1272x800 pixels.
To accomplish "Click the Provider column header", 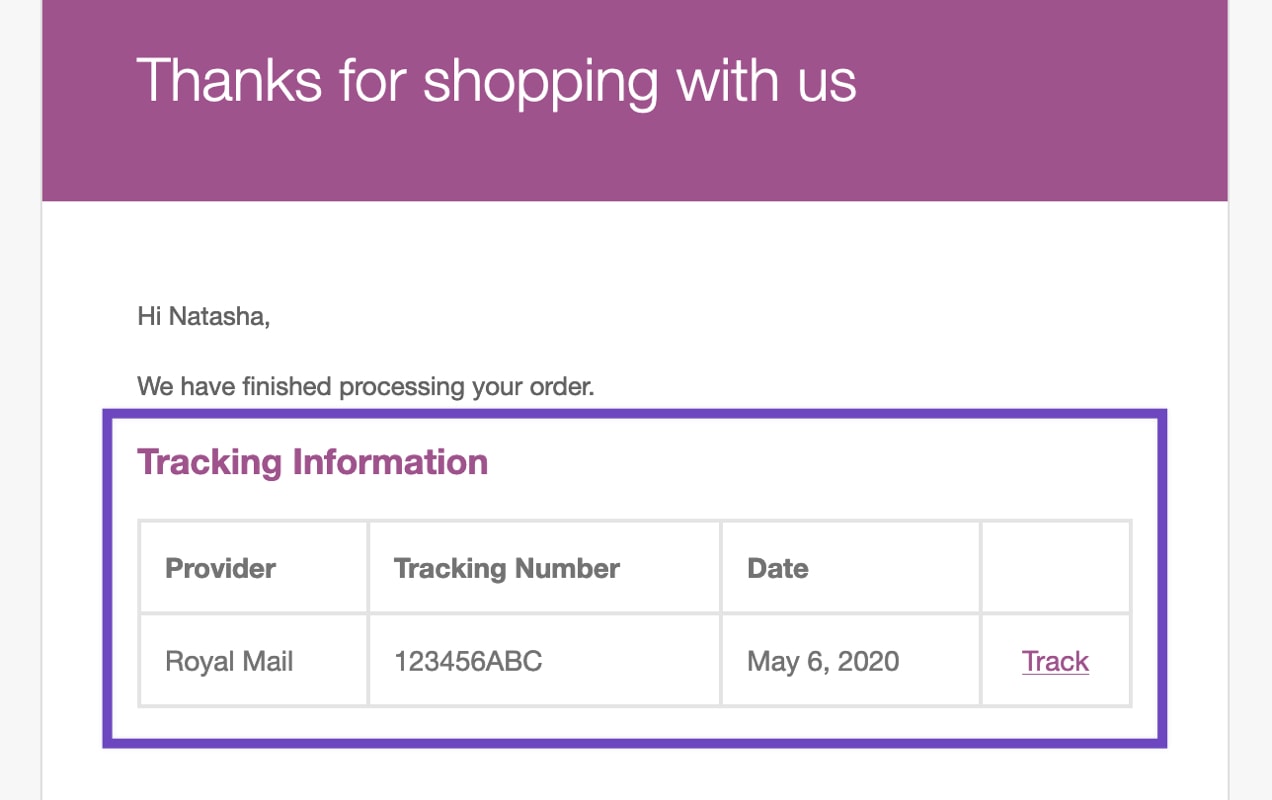I will click(x=220, y=568).
